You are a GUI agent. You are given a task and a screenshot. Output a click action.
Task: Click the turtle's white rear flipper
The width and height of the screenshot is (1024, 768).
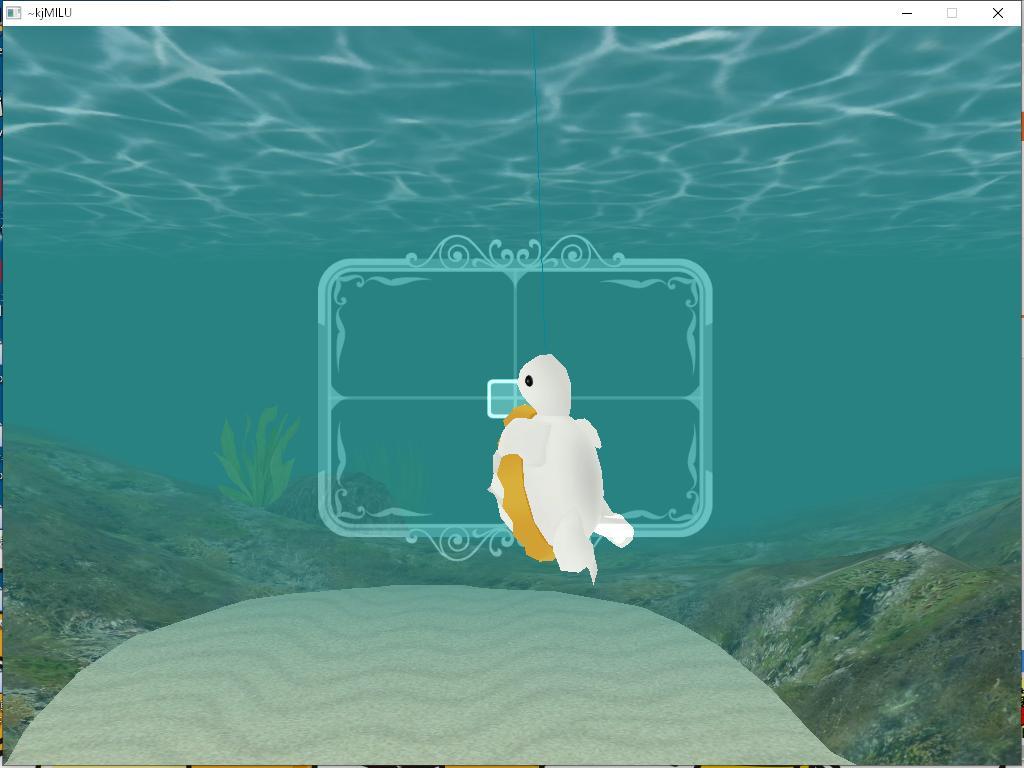612,529
